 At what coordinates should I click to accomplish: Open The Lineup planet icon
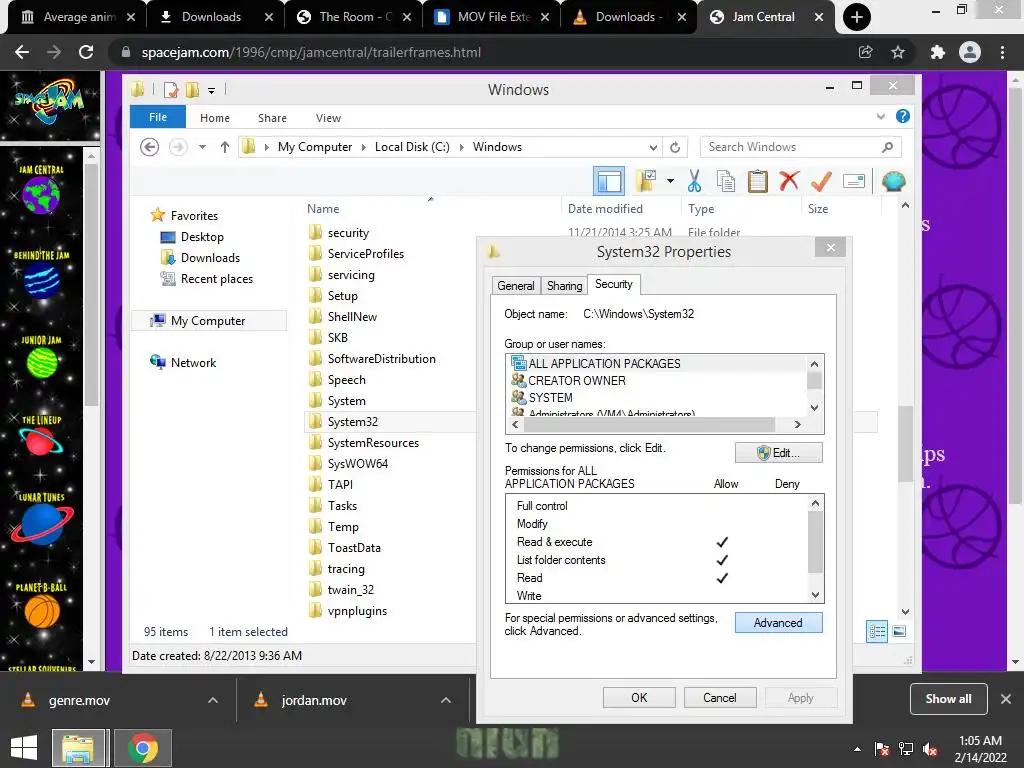click(42, 442)
